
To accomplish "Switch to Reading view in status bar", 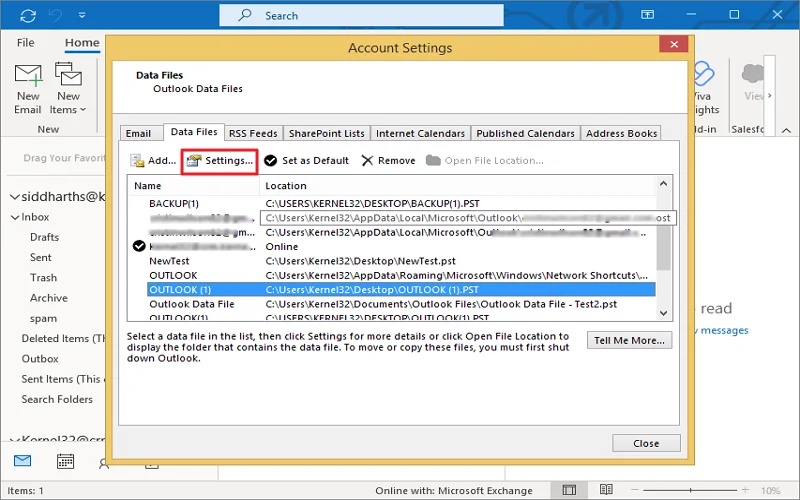I will (606, 490).
